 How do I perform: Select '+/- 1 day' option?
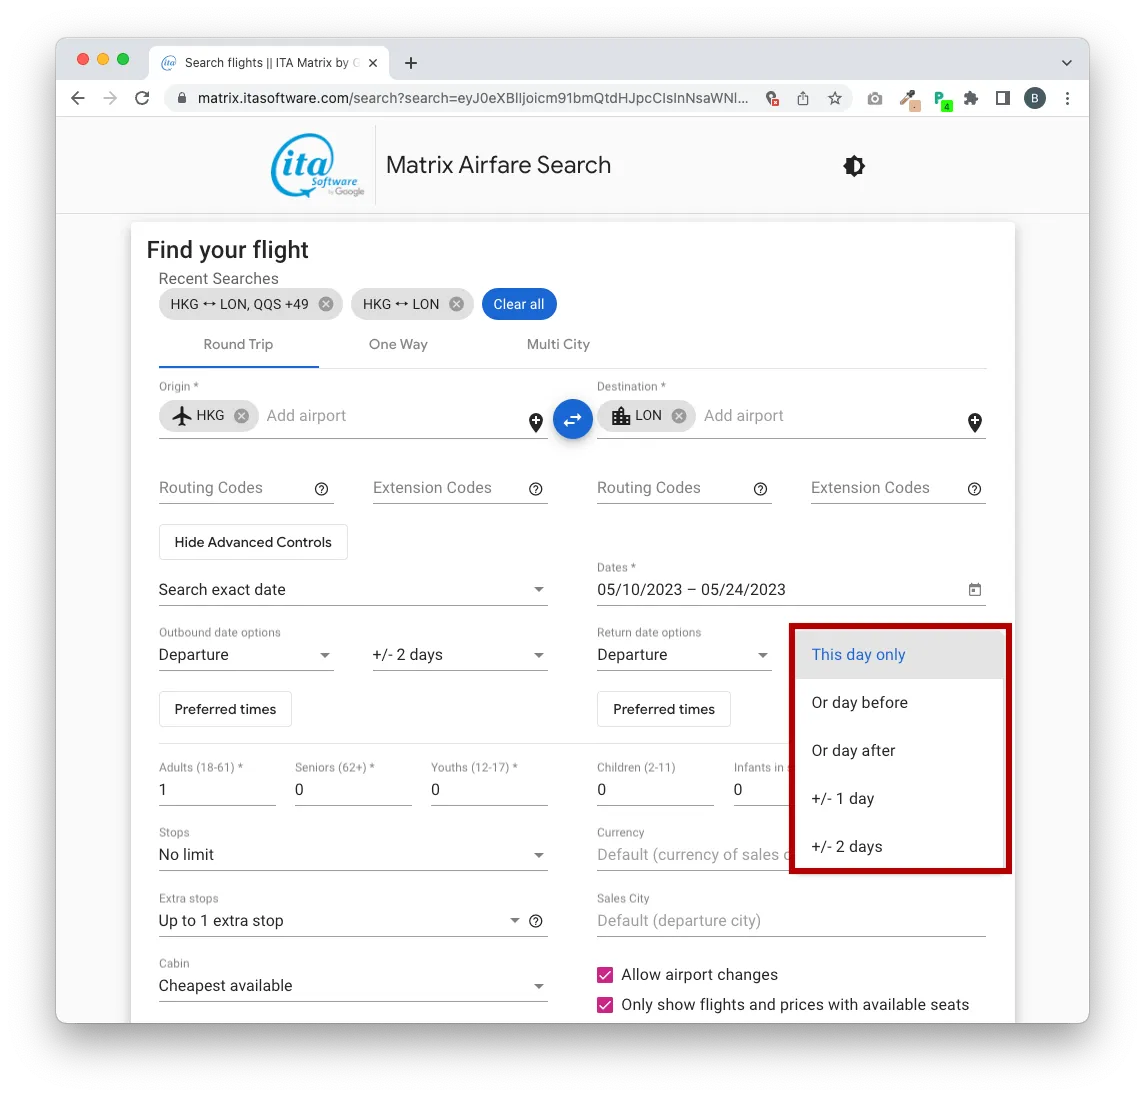[x=900, y=799]
